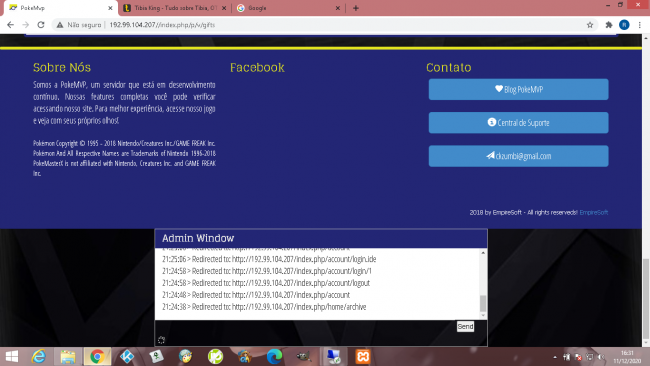Click the Admin Window log scroll up arrow
The width and height of the screenshot is (650, 366).
[483, 252]
